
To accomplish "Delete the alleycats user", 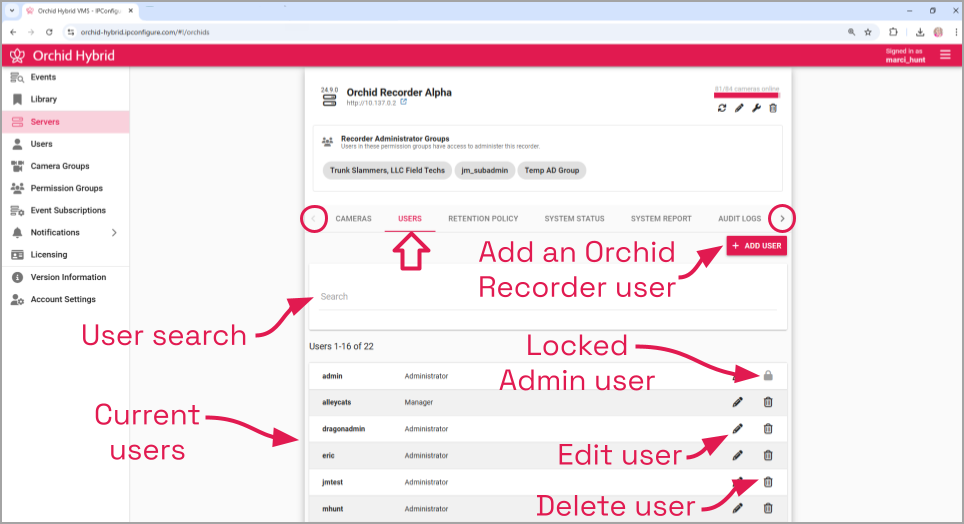I will coord(768,402).
